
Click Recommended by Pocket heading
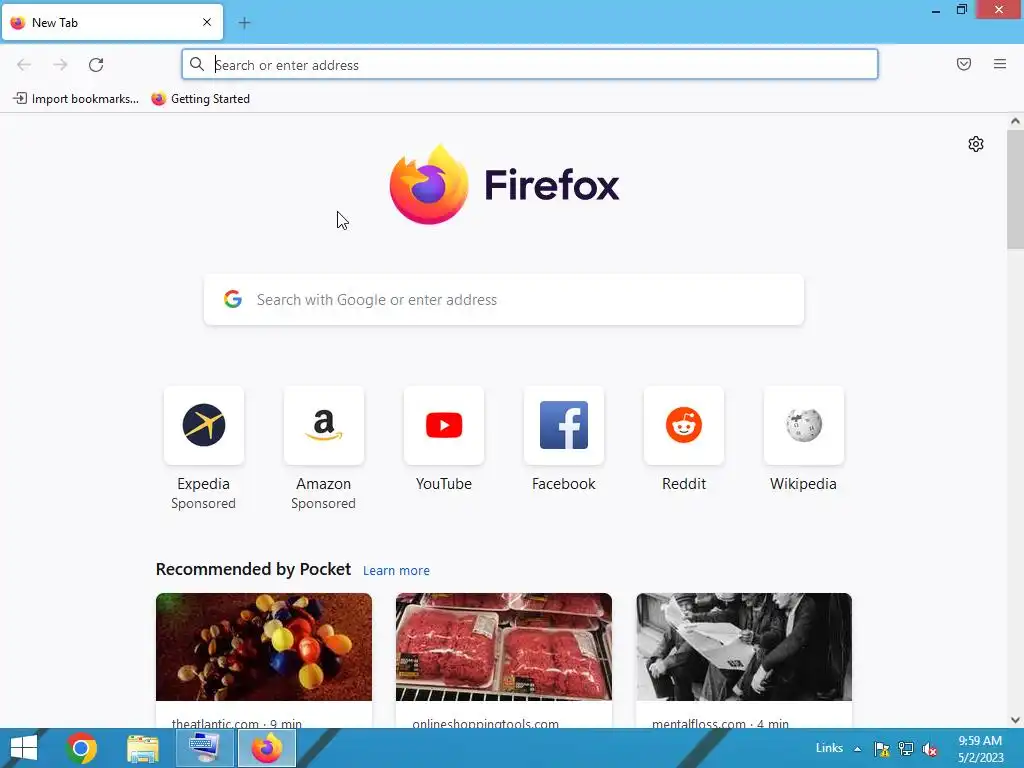click(x=253, y=569)
